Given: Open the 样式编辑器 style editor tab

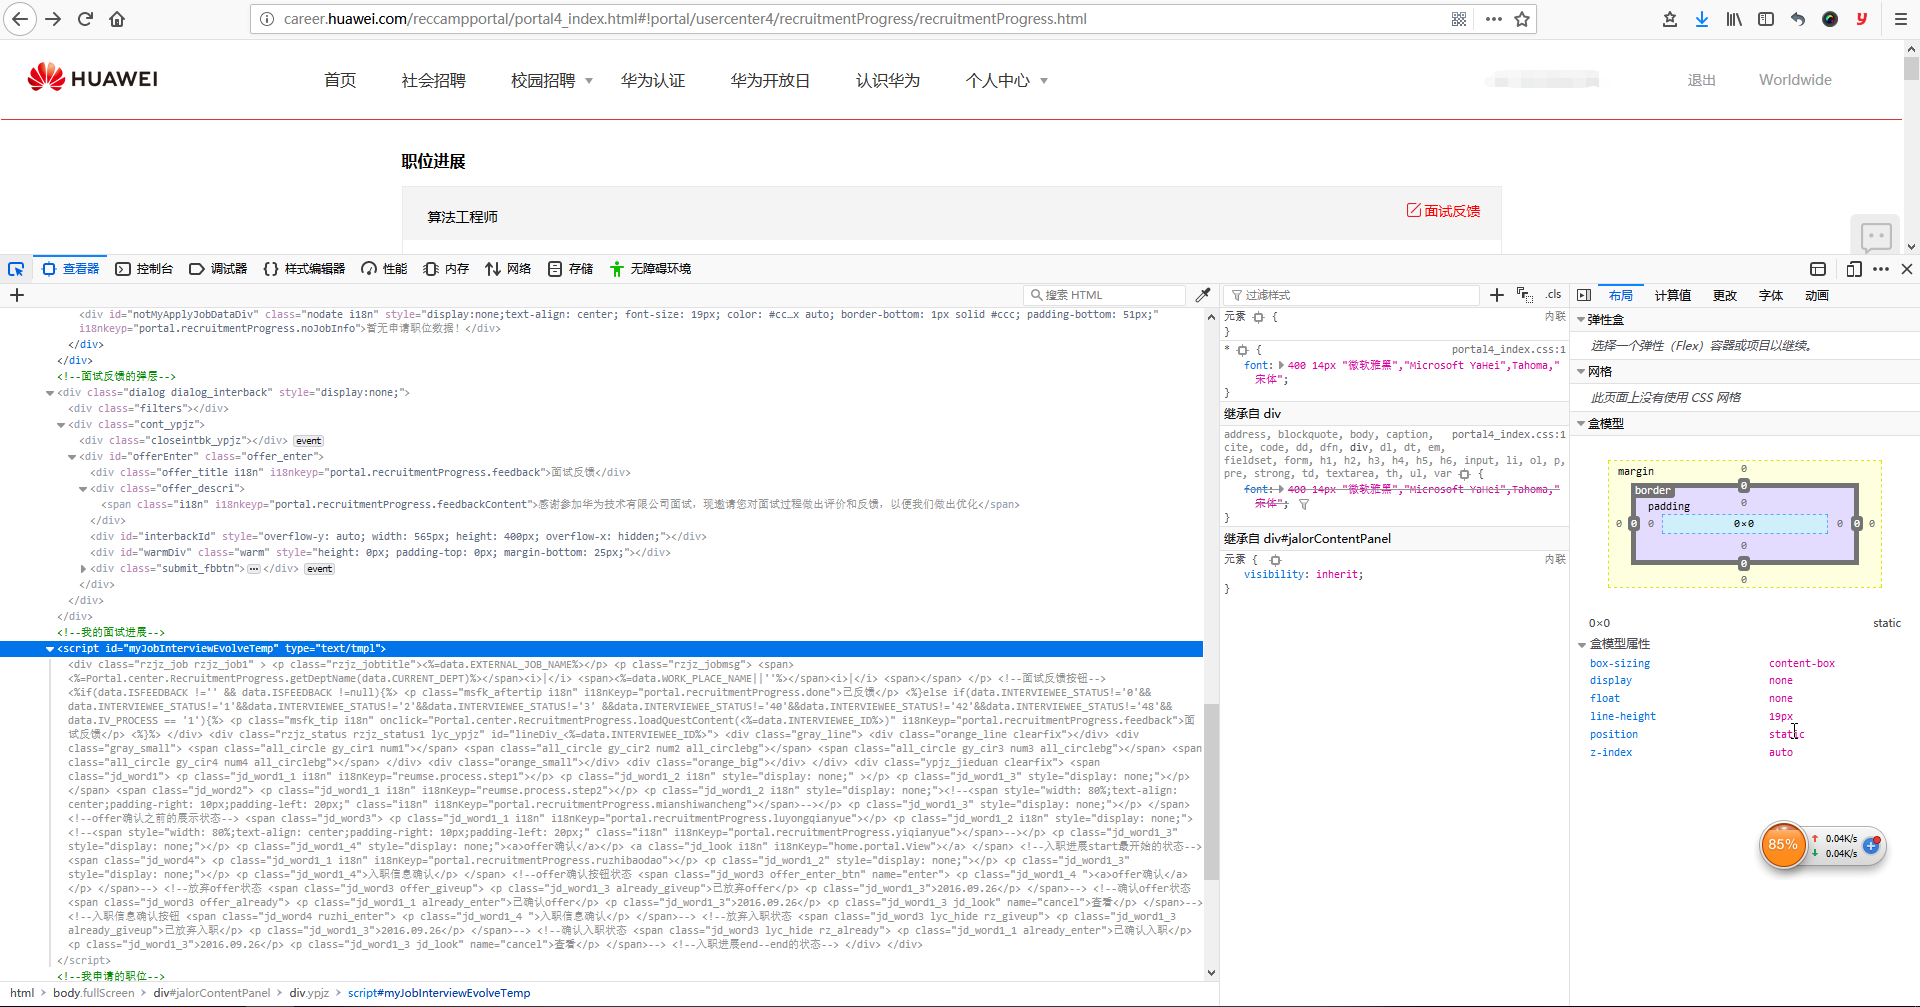Looking at the screenshot, I should [x=304, y=269].
